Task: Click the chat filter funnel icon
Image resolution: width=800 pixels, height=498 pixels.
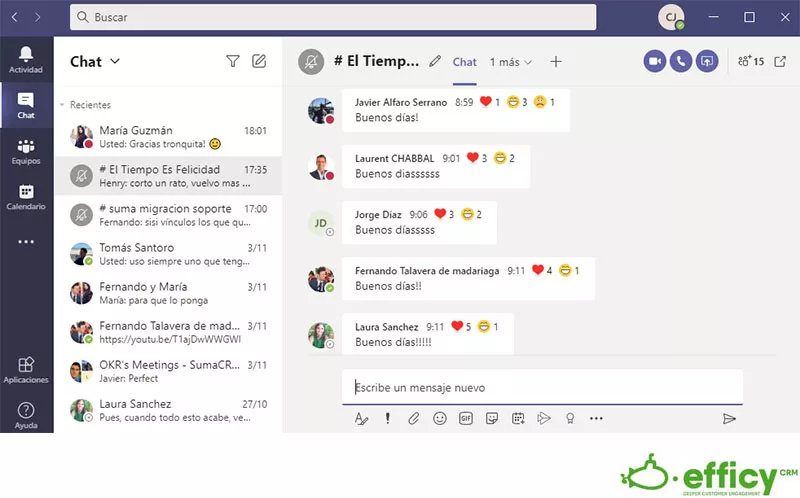Action: pos(233,62)
